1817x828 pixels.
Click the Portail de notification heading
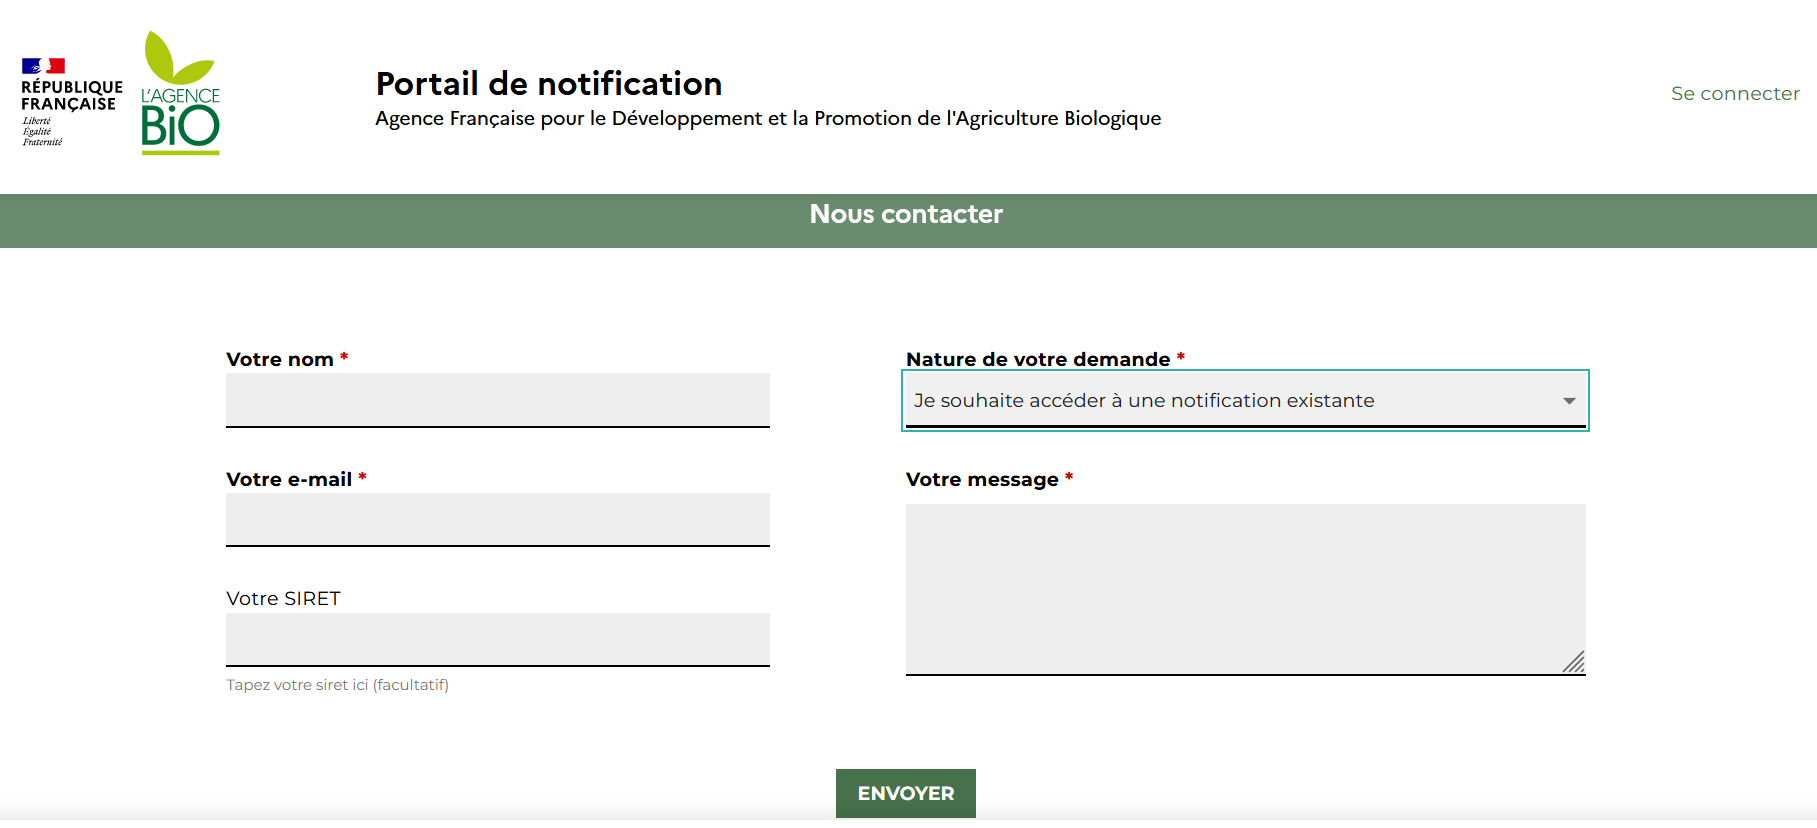click(549, 84)
